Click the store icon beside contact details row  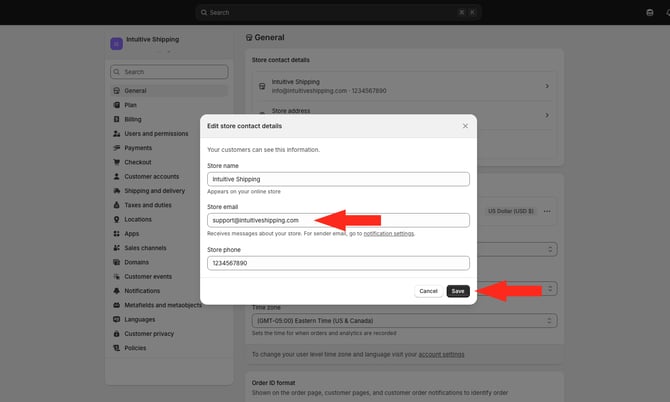262,86
